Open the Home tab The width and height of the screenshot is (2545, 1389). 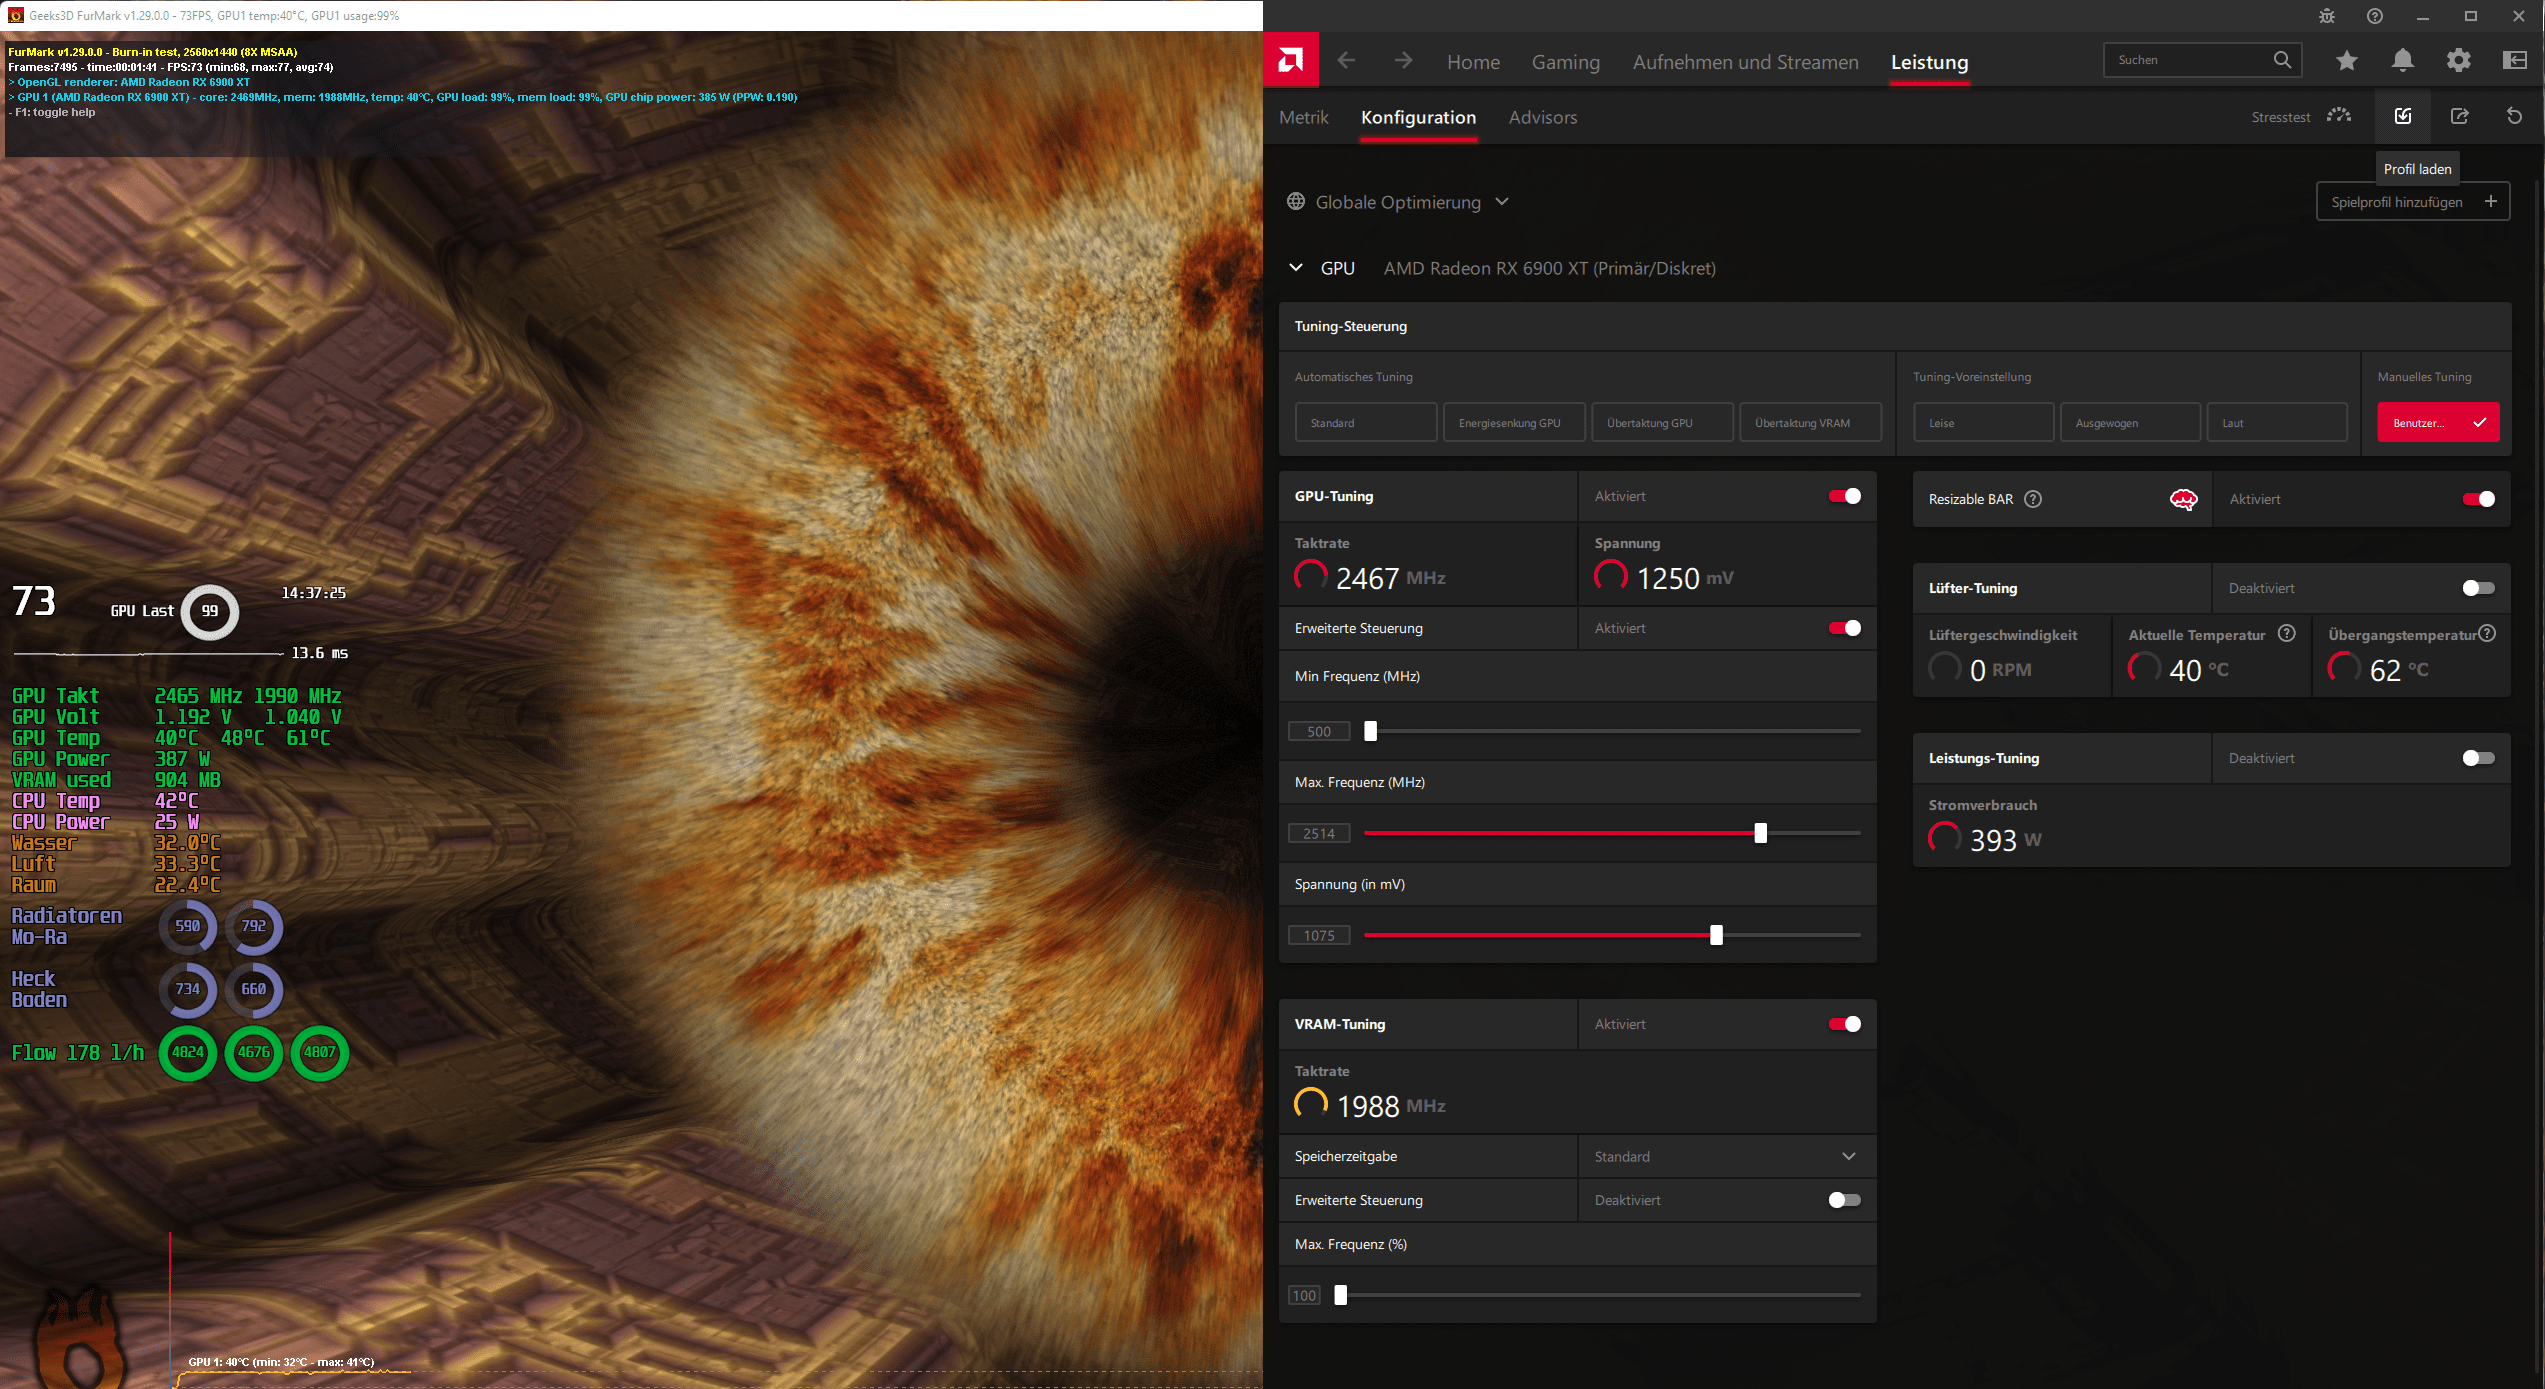(x=1473, y=62)
